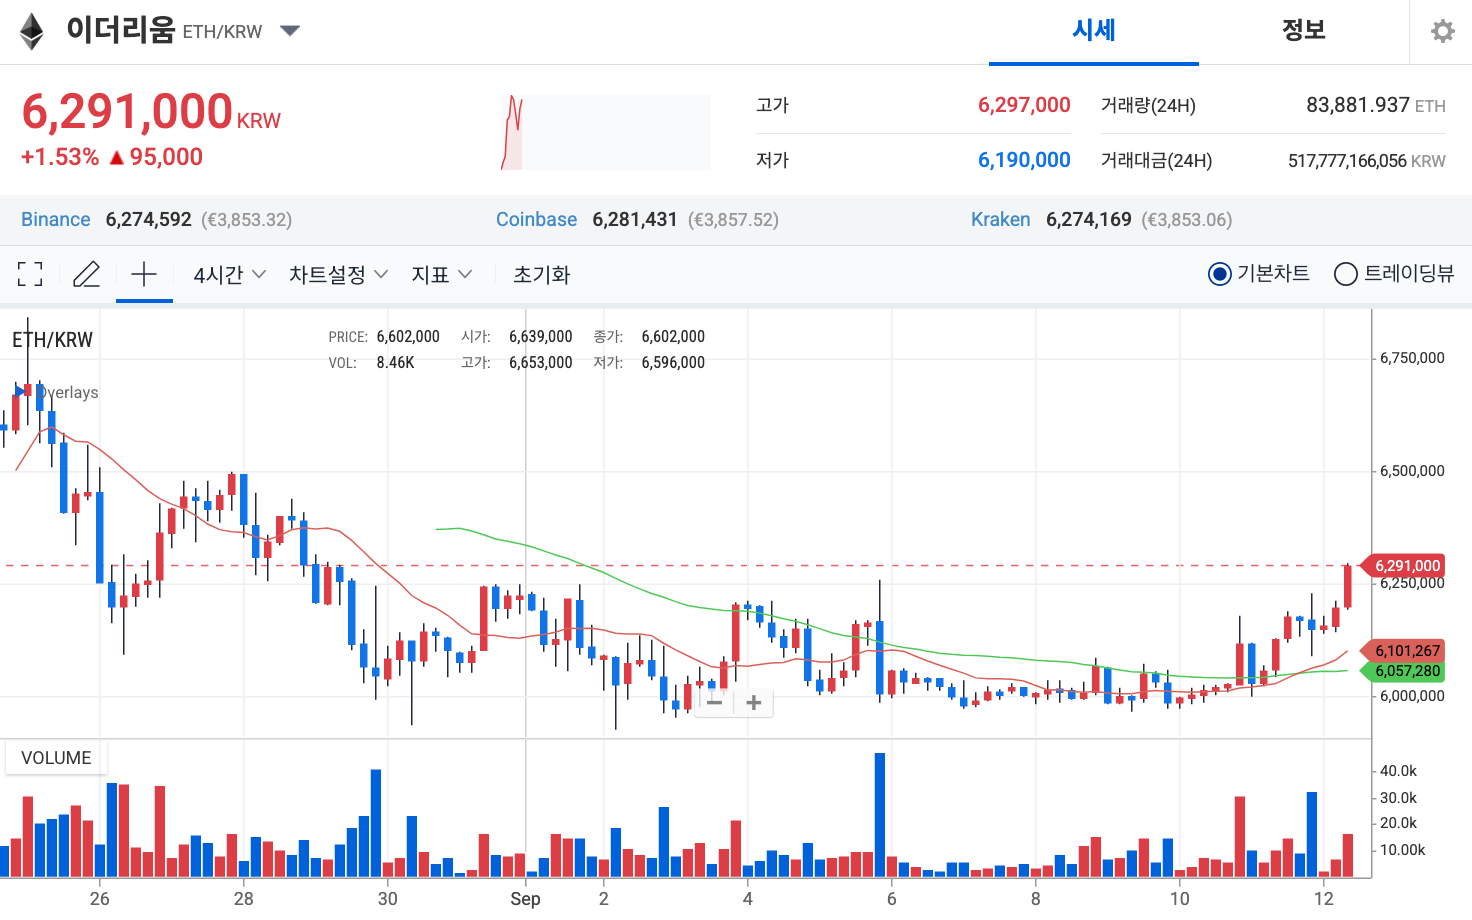Open the ETH/KRW pair selector arrow

289,31
